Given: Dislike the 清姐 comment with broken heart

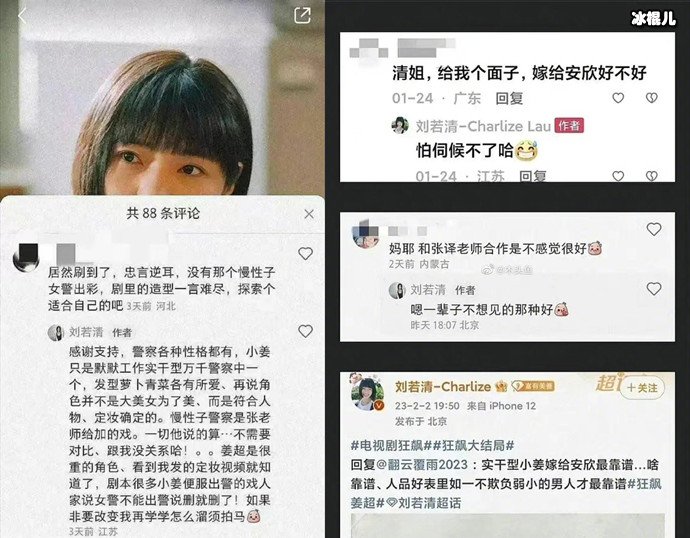Looking at the screenshot, I should click(652, 98).
